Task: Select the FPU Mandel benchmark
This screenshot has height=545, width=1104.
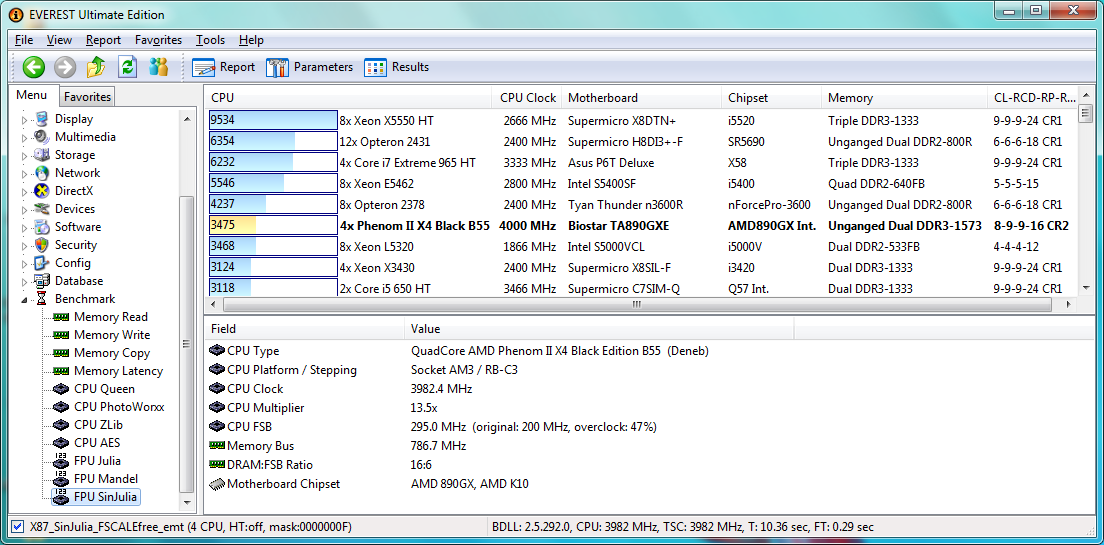Action: (106, 479)
